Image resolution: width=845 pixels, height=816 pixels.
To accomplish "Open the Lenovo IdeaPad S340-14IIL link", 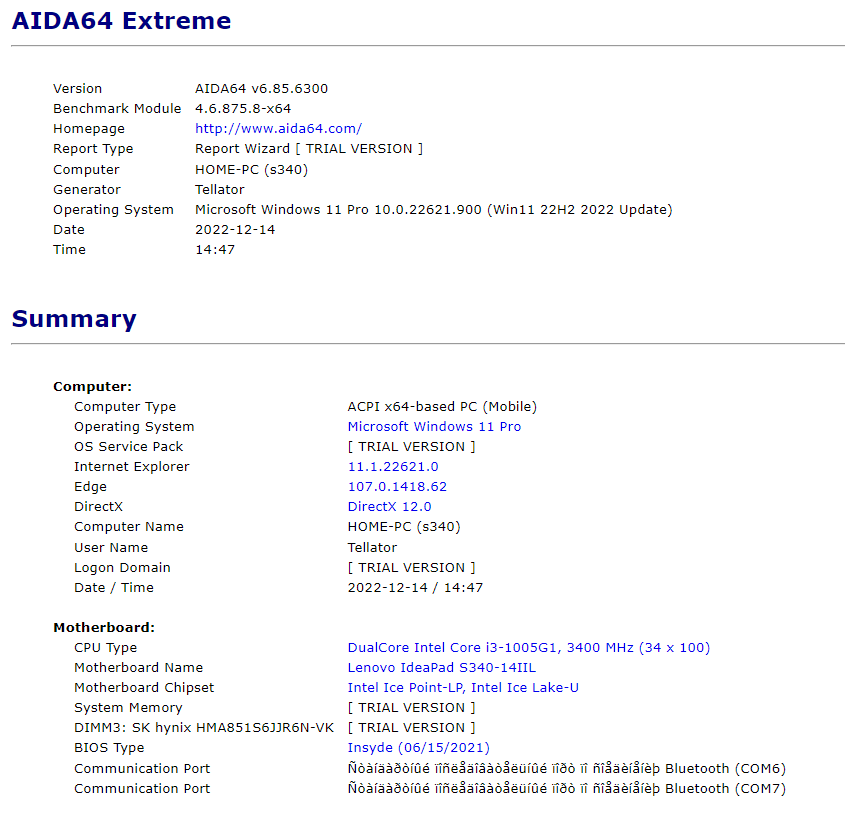I will point(441,667).
